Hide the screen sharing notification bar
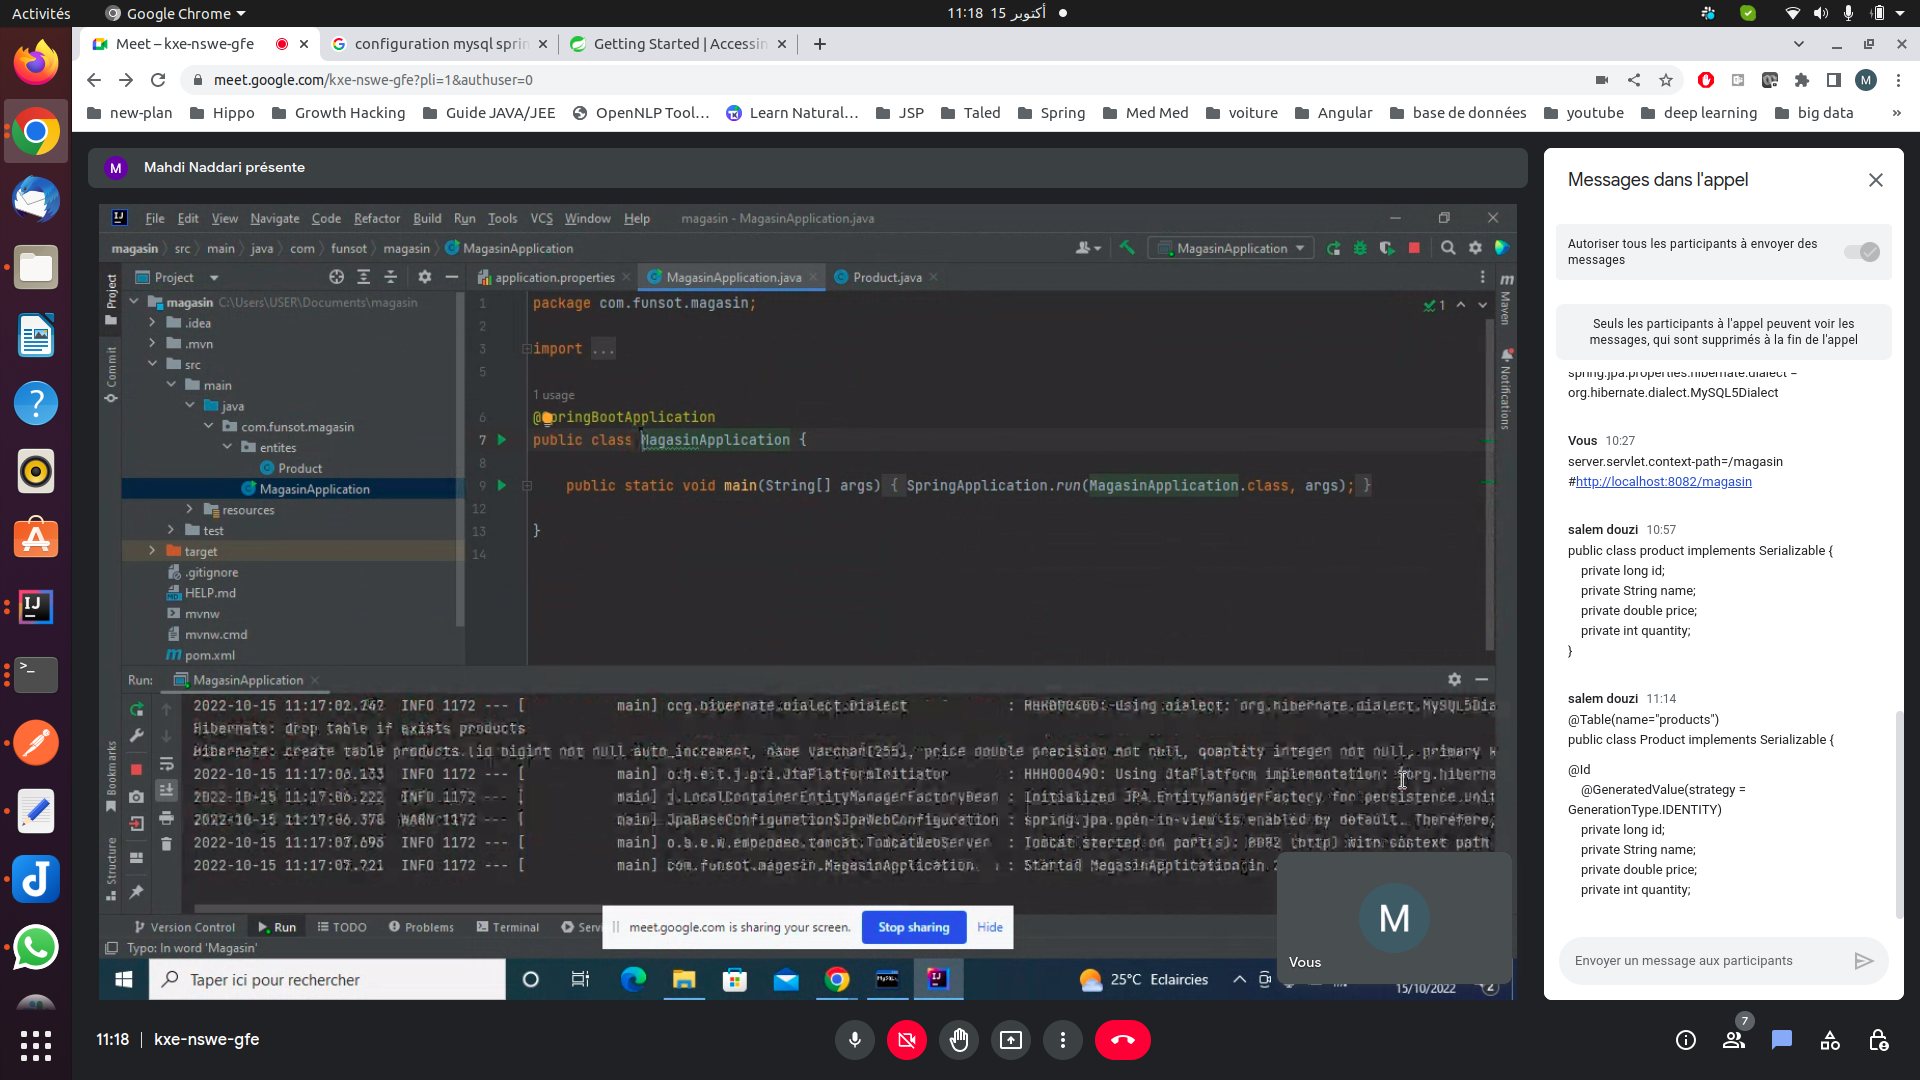This screenshot has width=1920, height=1080. pyautogui.click(x=990, y=927)
